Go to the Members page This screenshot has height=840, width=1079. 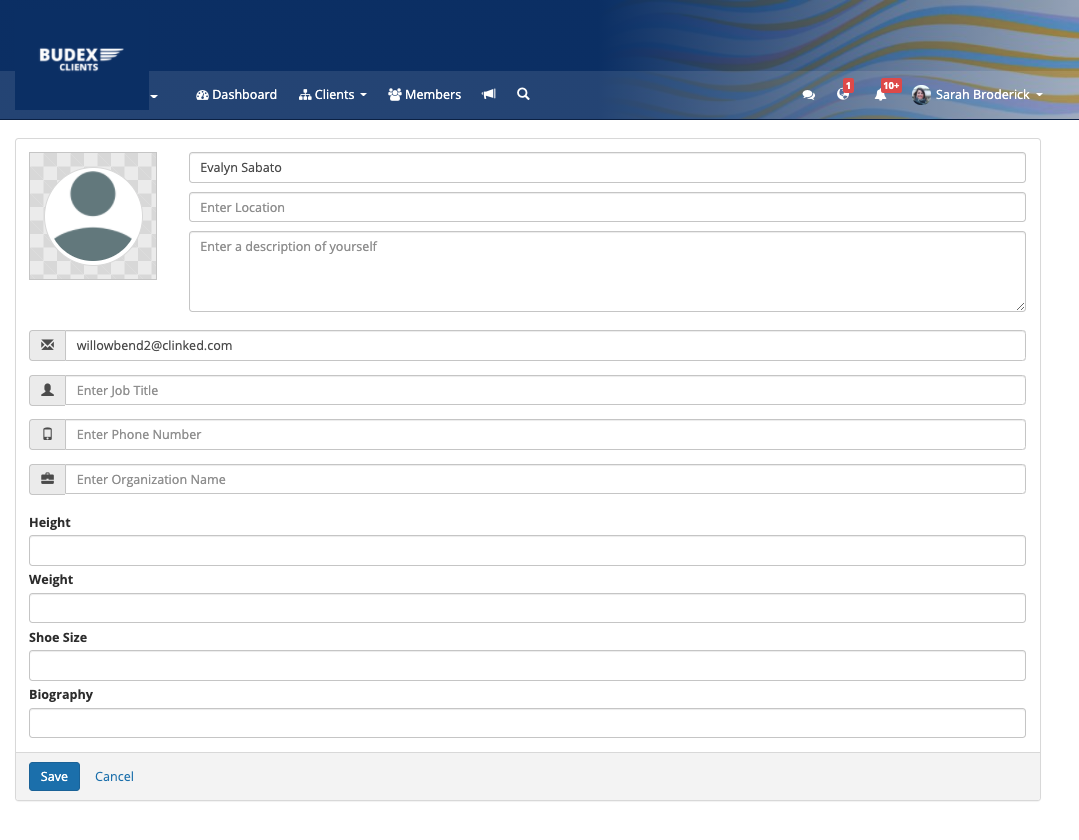tap(424, 94)
